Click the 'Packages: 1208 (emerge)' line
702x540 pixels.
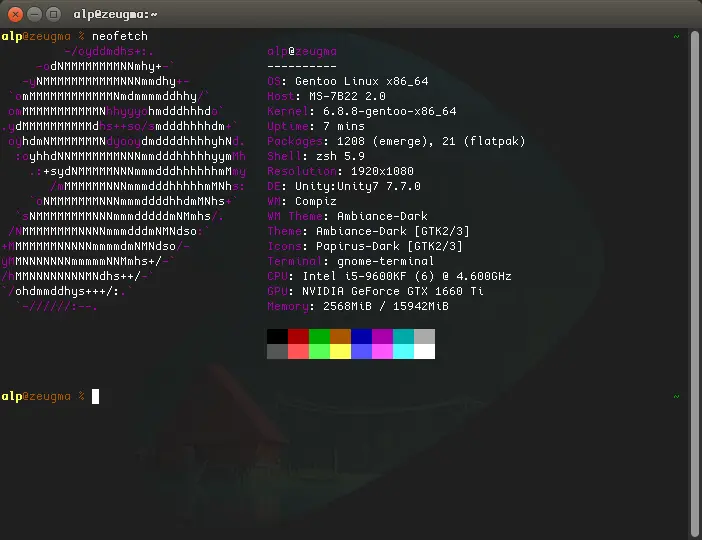[396, 141]
